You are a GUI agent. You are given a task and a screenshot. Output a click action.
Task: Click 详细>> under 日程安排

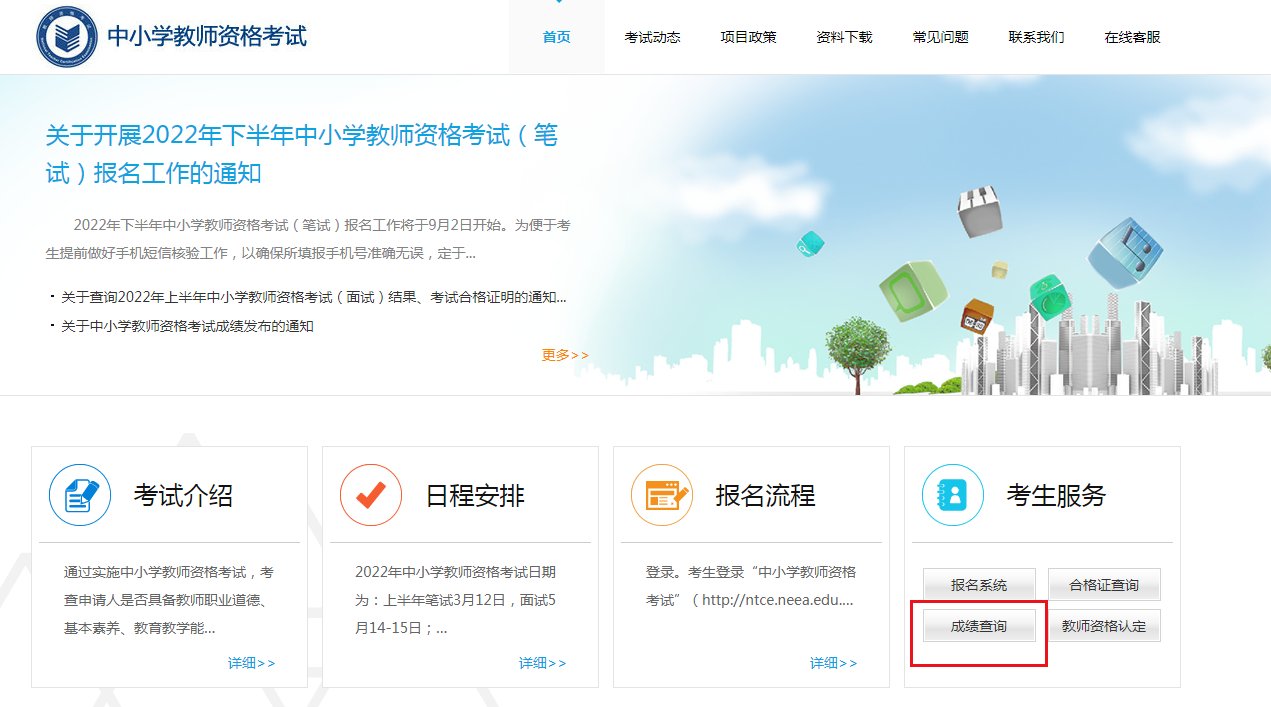coord(542,663)
